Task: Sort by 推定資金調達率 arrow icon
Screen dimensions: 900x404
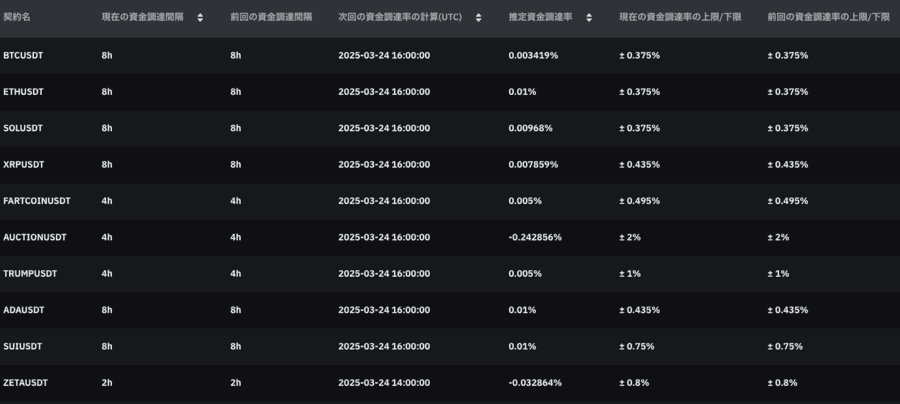Action: tap(588, 17)
